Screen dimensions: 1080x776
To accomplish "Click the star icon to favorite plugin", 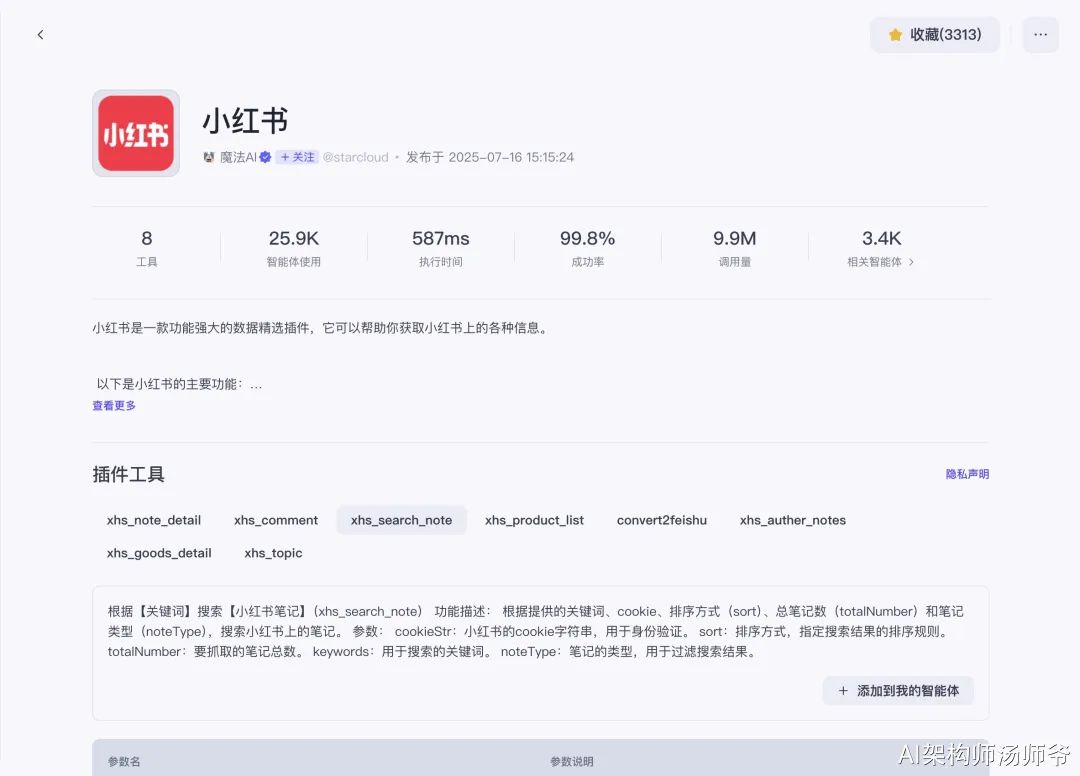I will click(895, 35).
